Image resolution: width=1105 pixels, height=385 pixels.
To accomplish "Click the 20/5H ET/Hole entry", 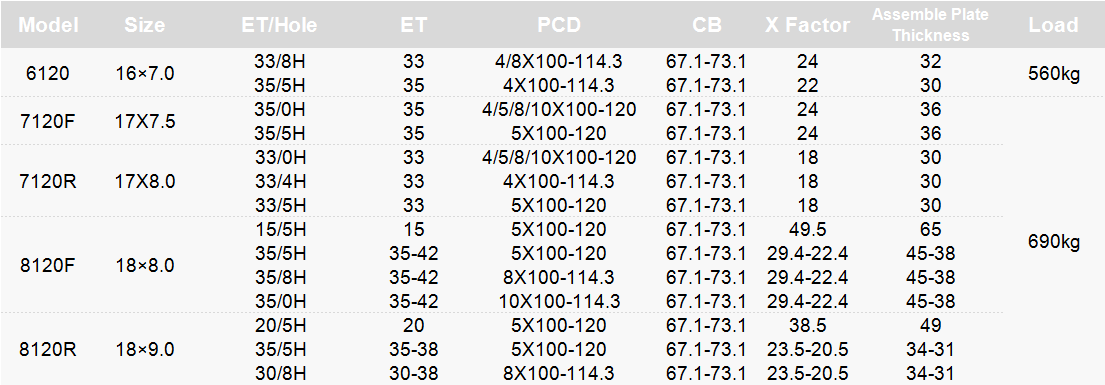I will pyautogui.click(x=280, y=326).
